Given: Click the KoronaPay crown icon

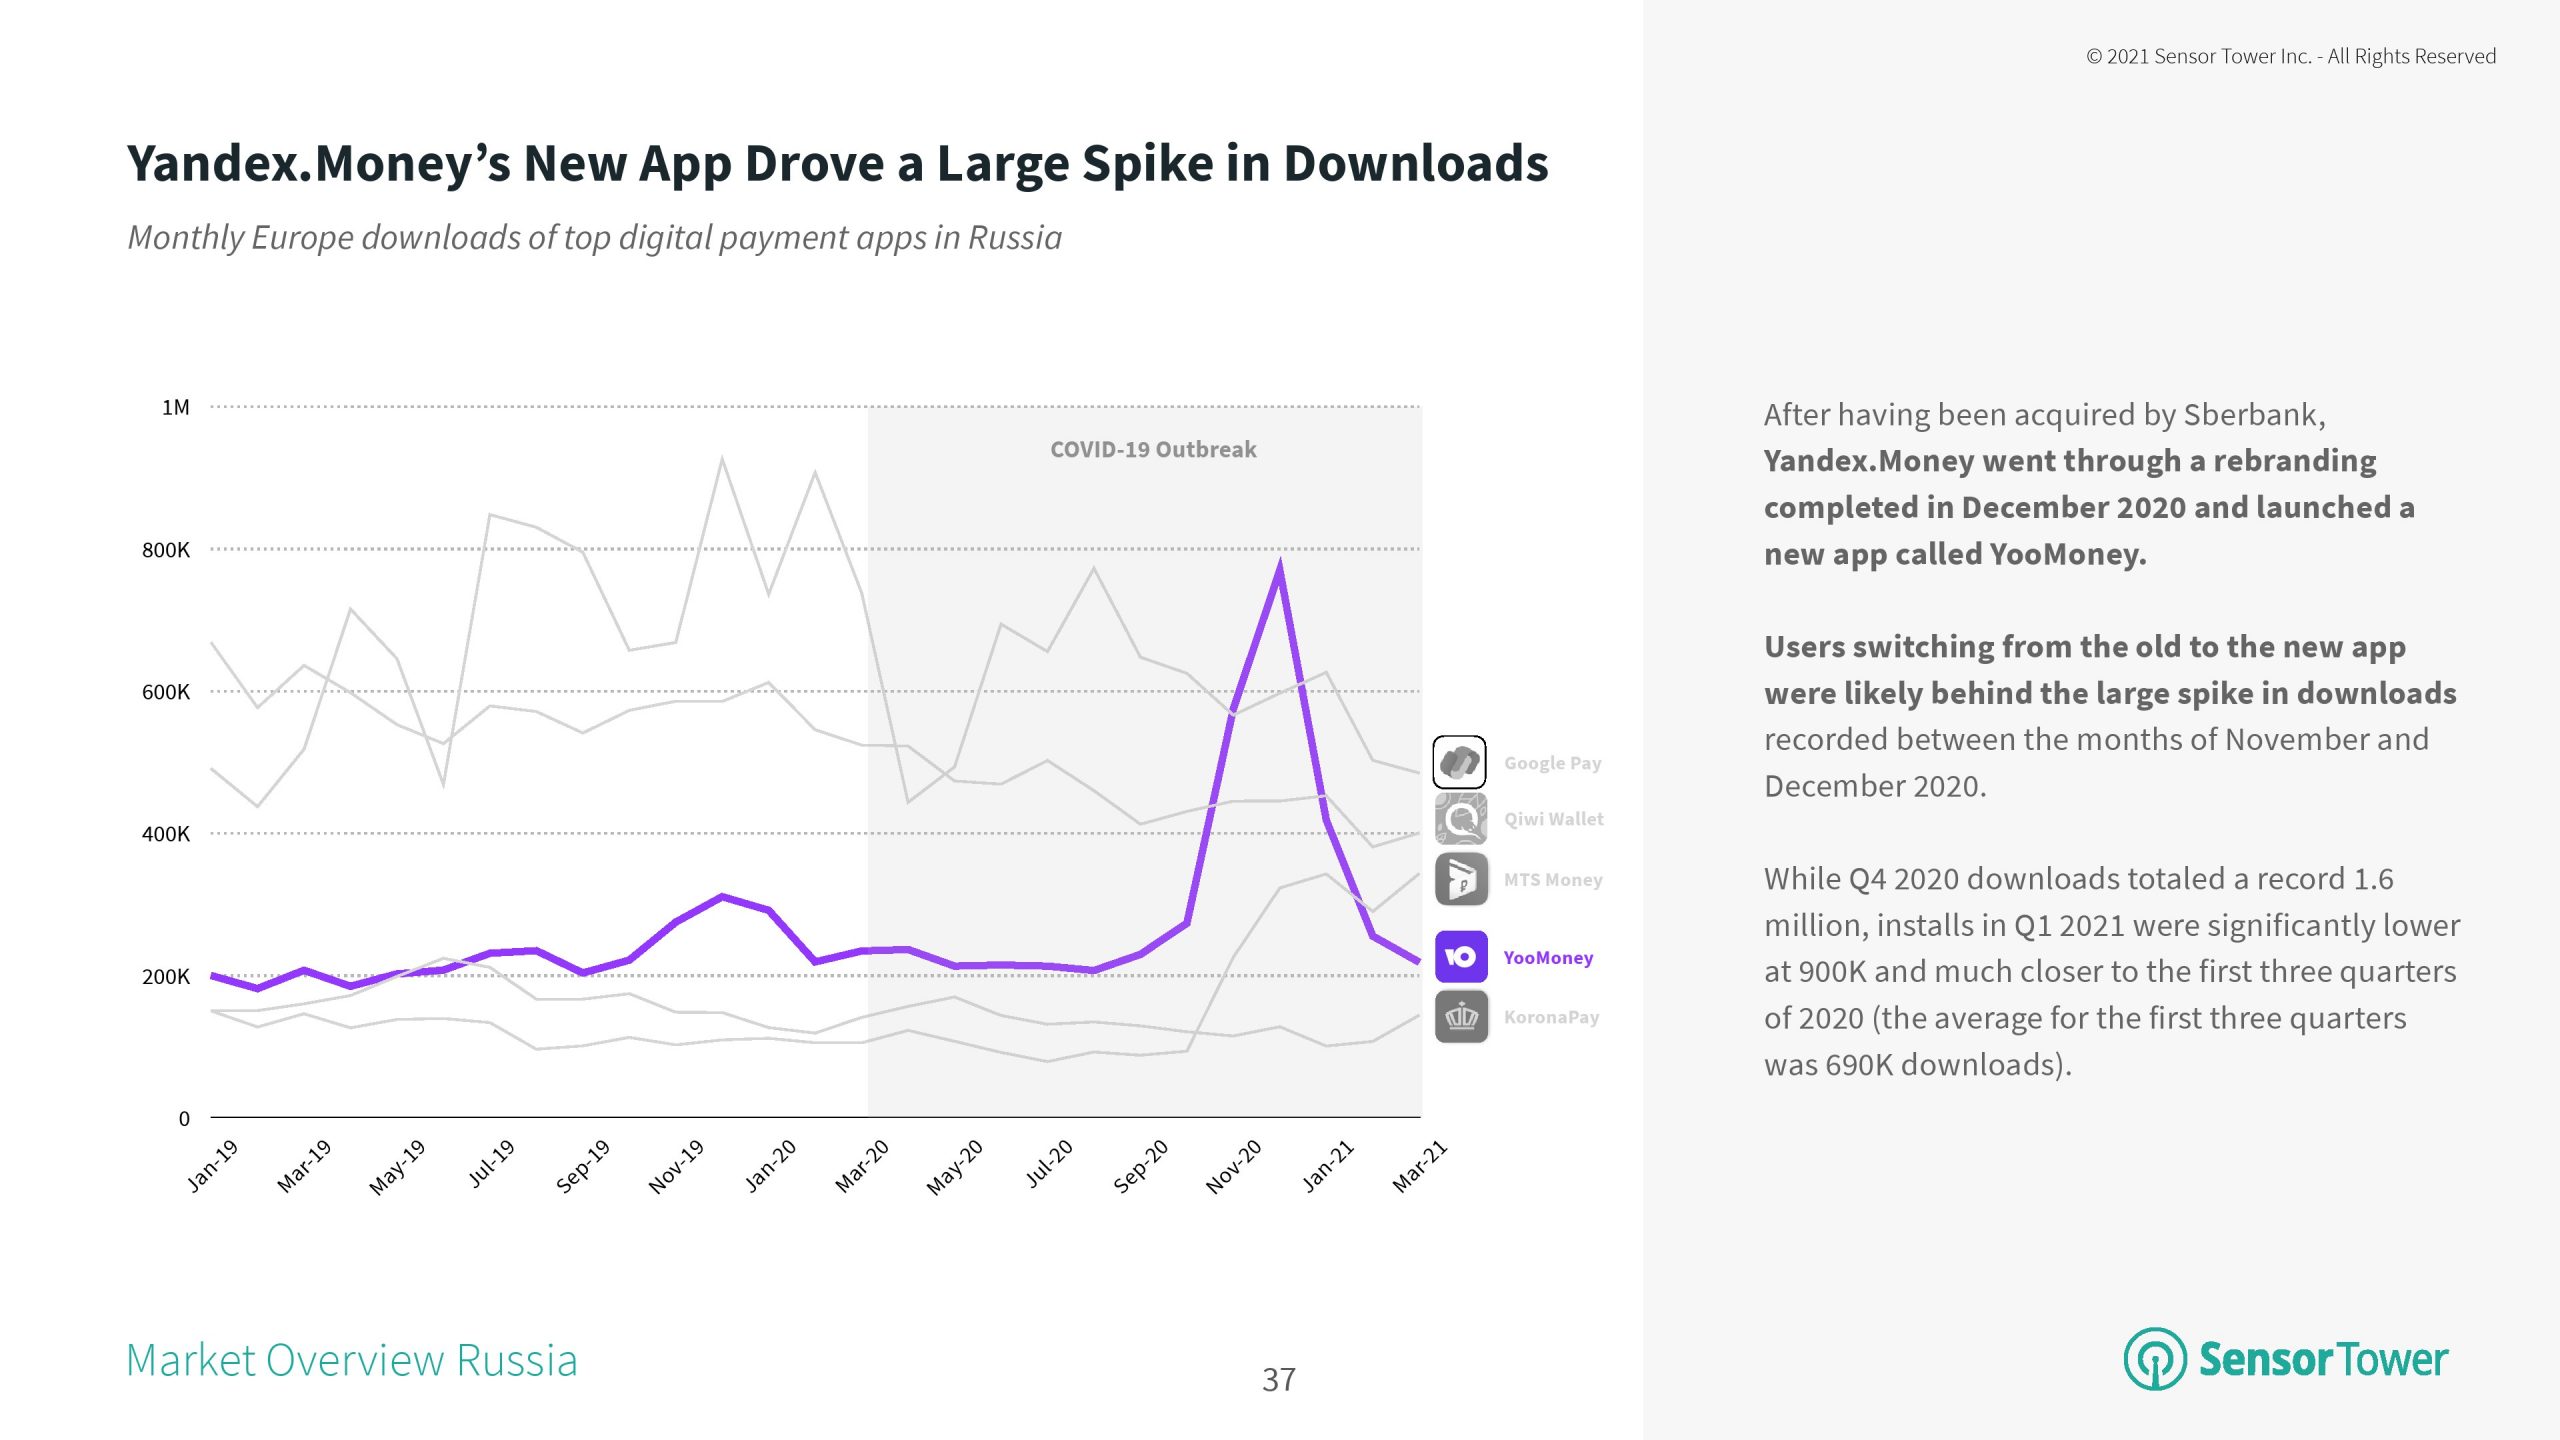Looking at the screenshot, I should coord(1460,1017).
